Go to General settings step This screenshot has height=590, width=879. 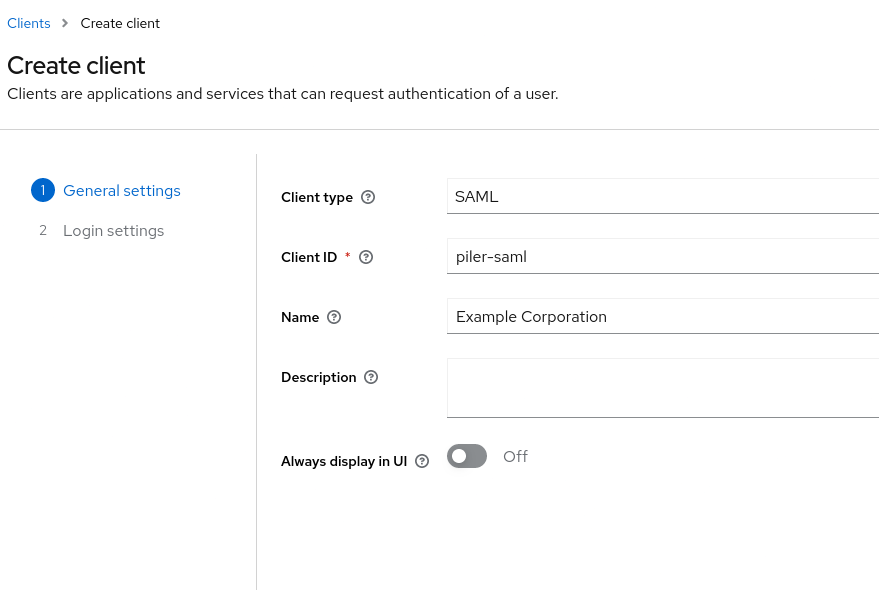tap(122, 190)
